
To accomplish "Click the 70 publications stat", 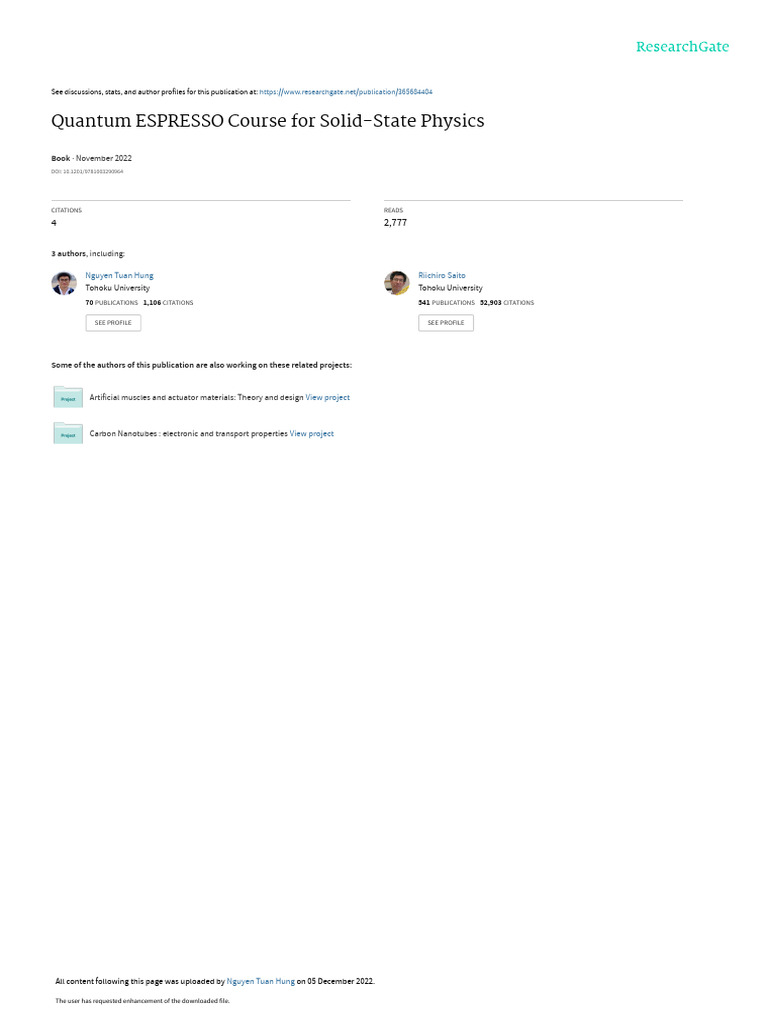I will (x=112, y=303).
